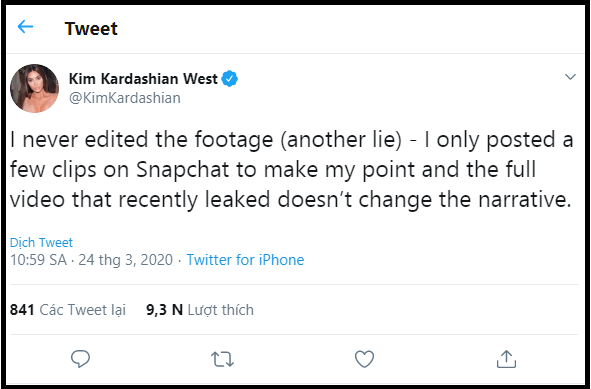Click the Lượt thích label
This screenshot has width=591, height=389.
[220, 310]
